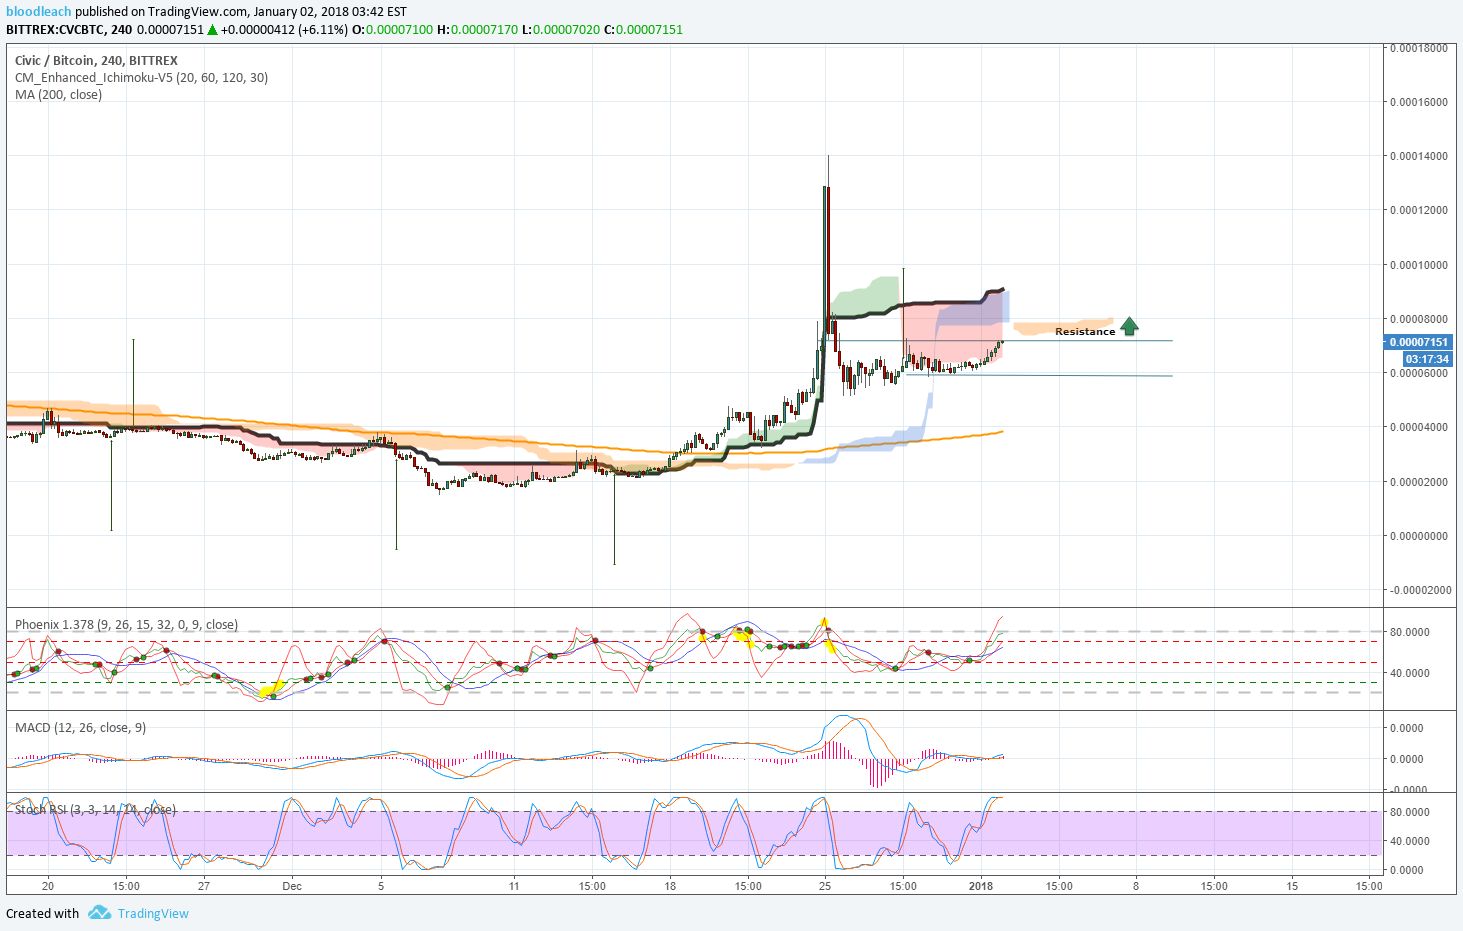
Task: Open the TradingView link in footer
Action: [153, 913]
